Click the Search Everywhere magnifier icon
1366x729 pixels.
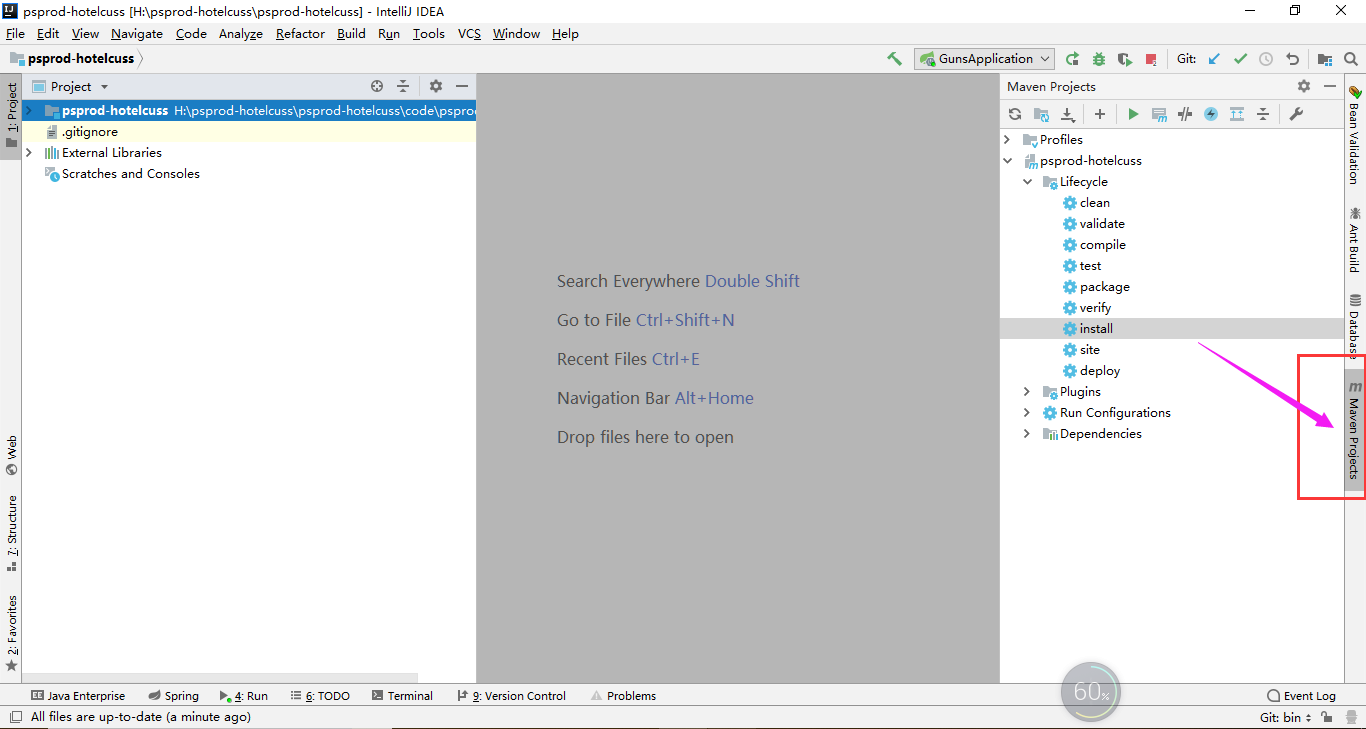point(1350,59)
